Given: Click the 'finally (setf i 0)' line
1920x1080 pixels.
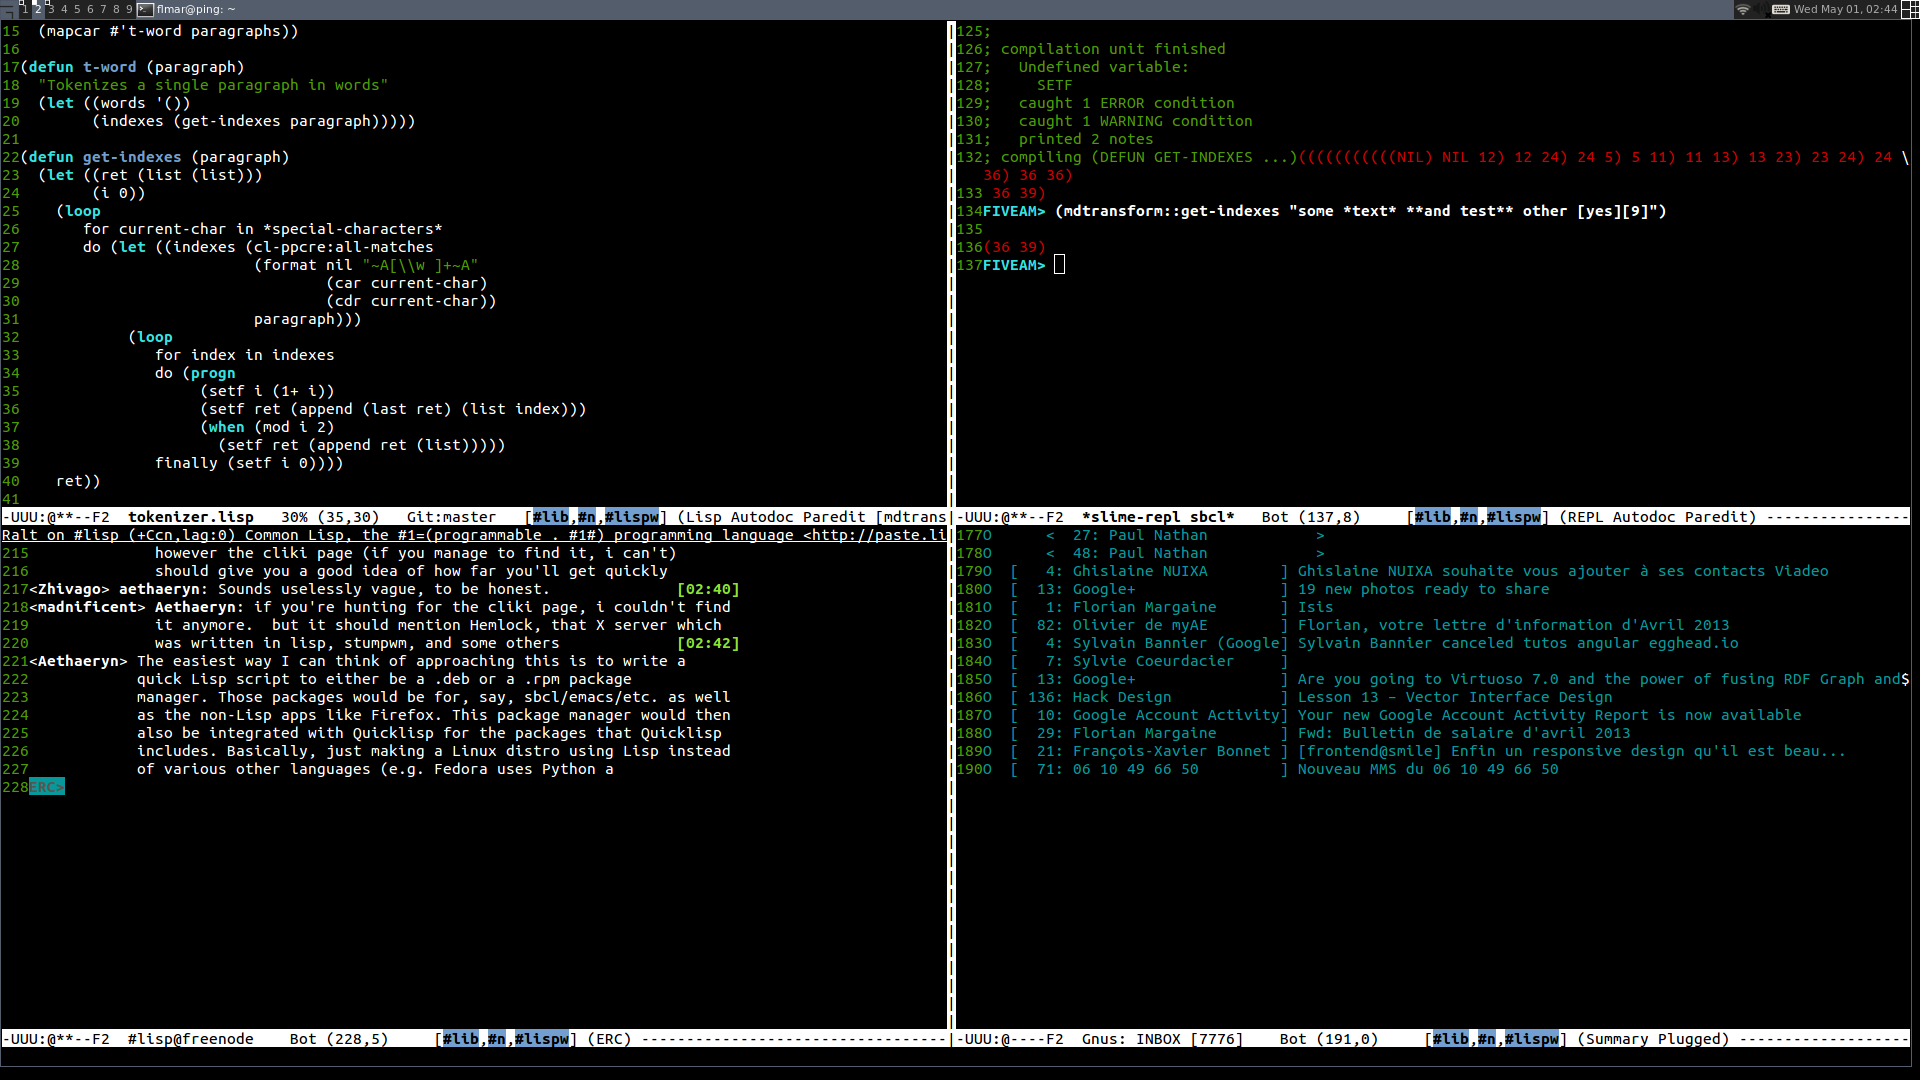Looking at the screenshot, I should 249,463.
